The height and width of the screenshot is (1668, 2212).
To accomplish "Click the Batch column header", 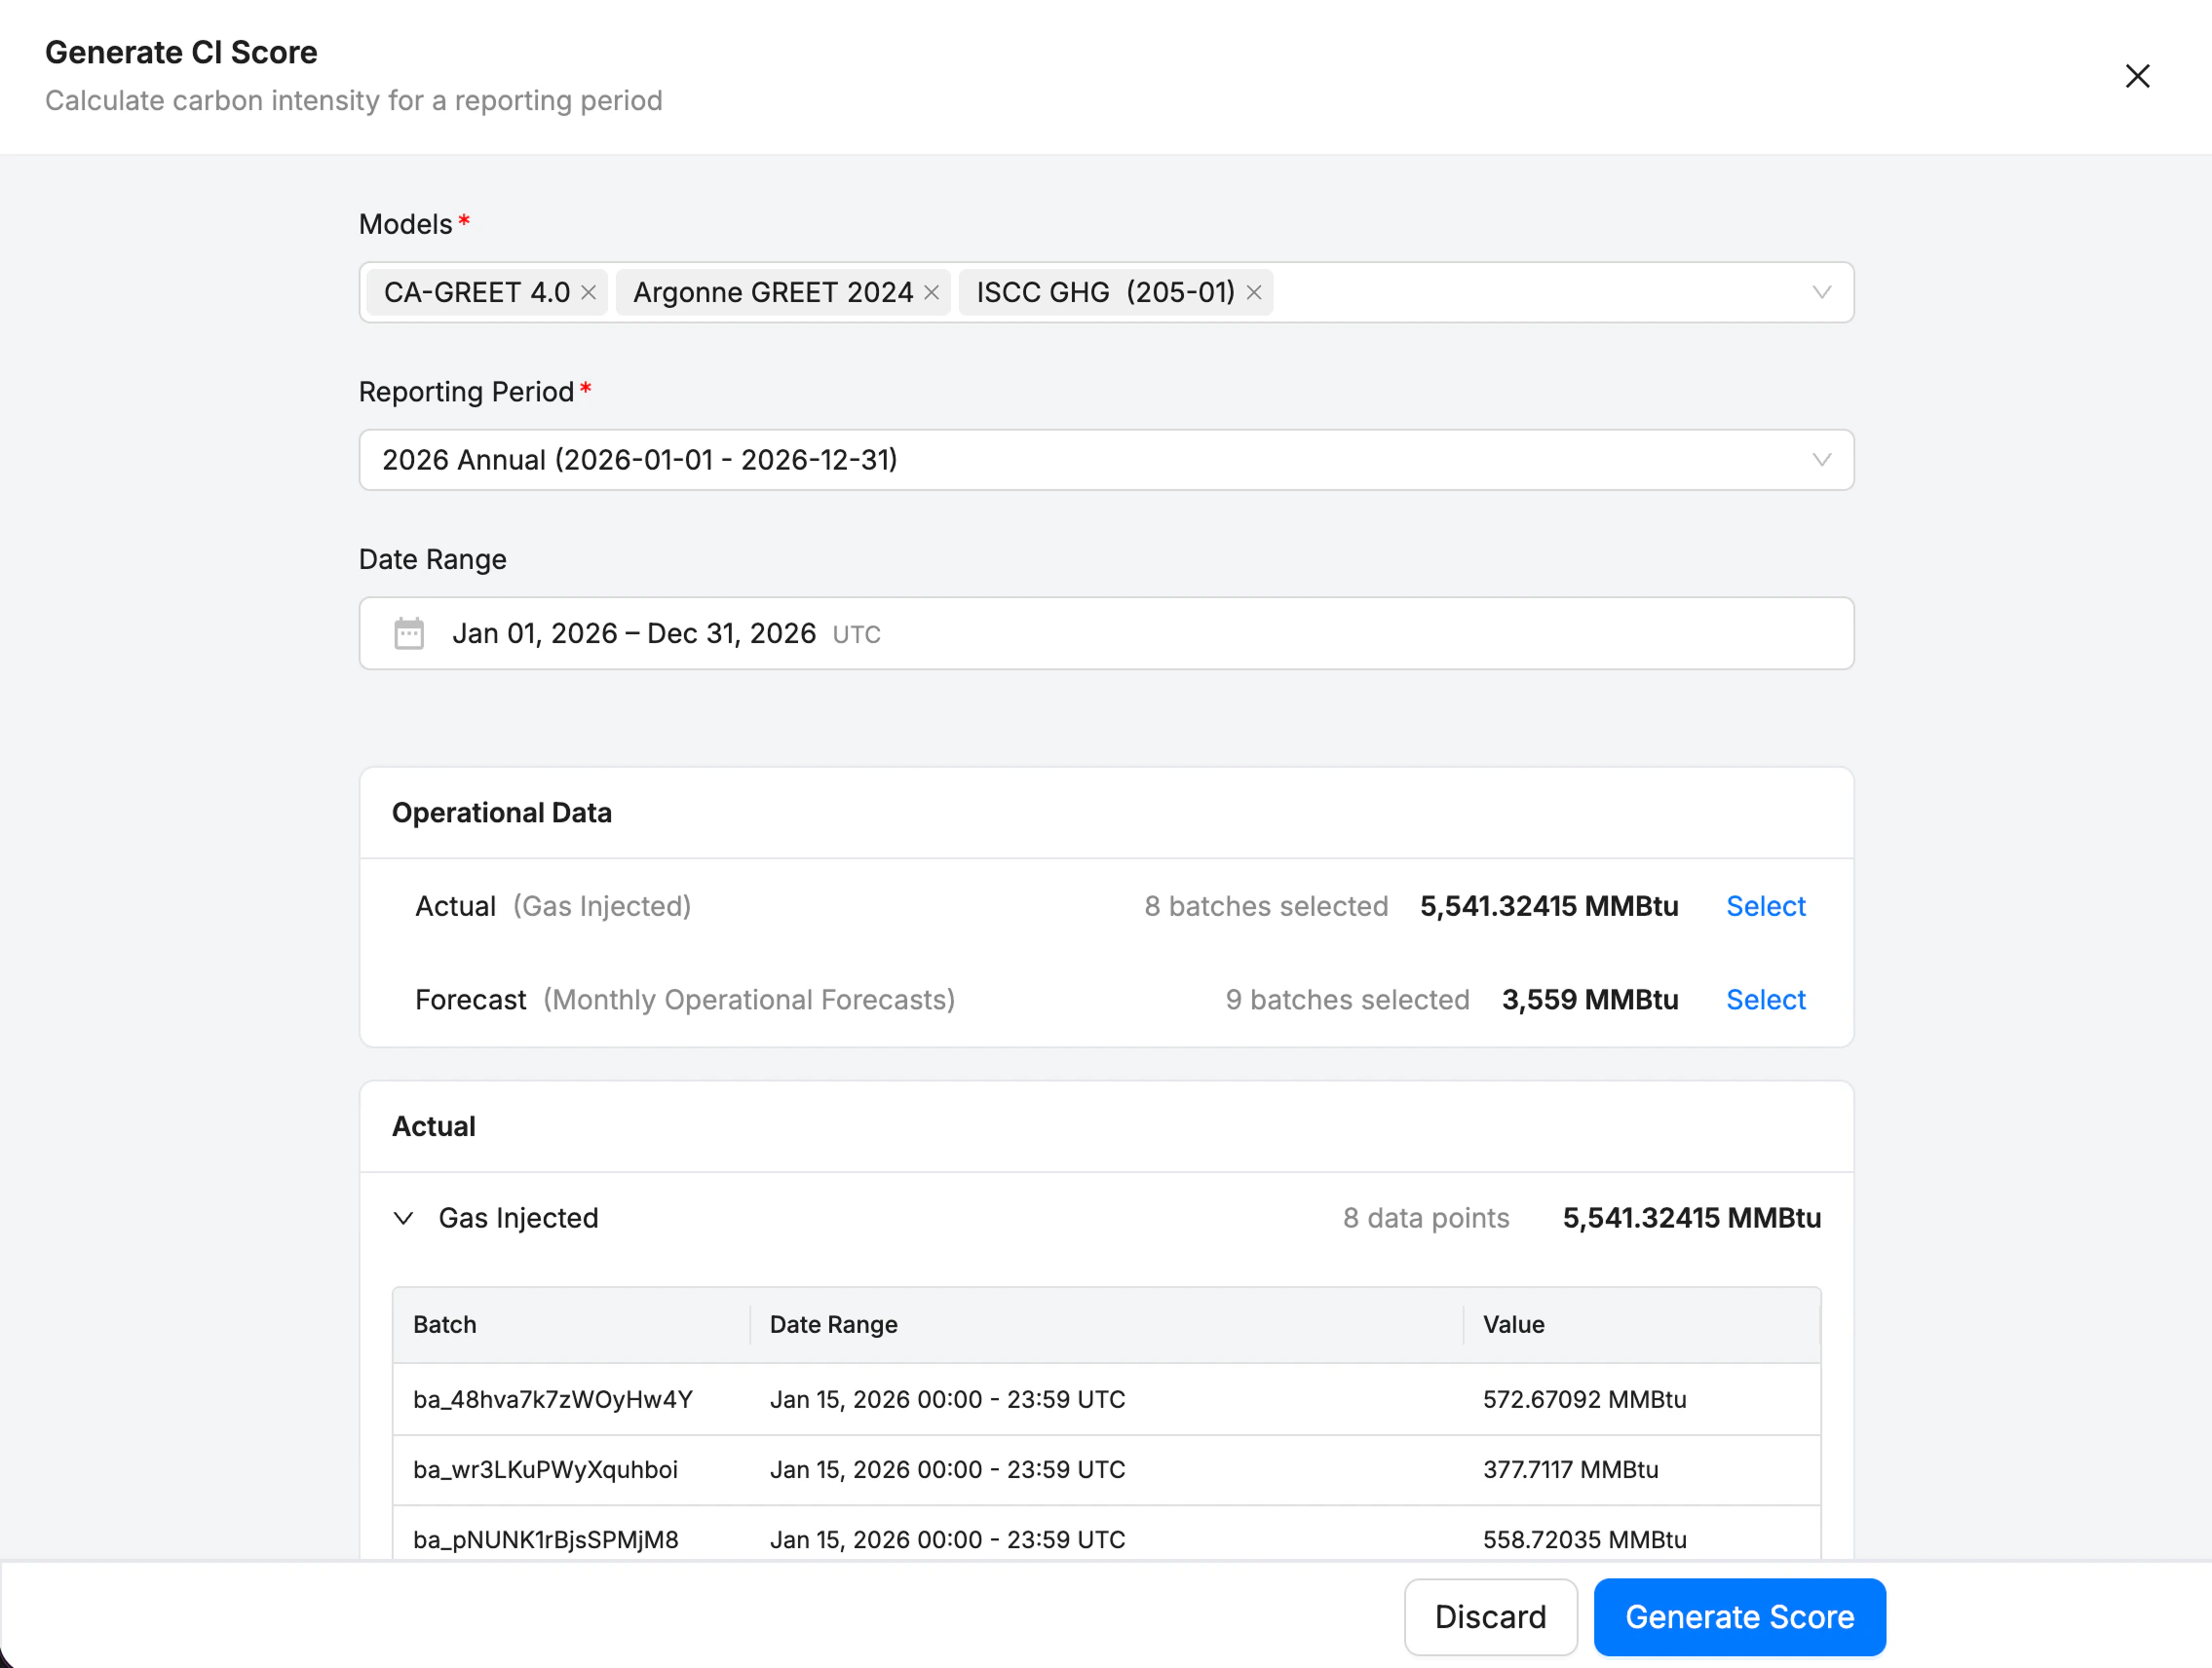I will [445, 1324].
